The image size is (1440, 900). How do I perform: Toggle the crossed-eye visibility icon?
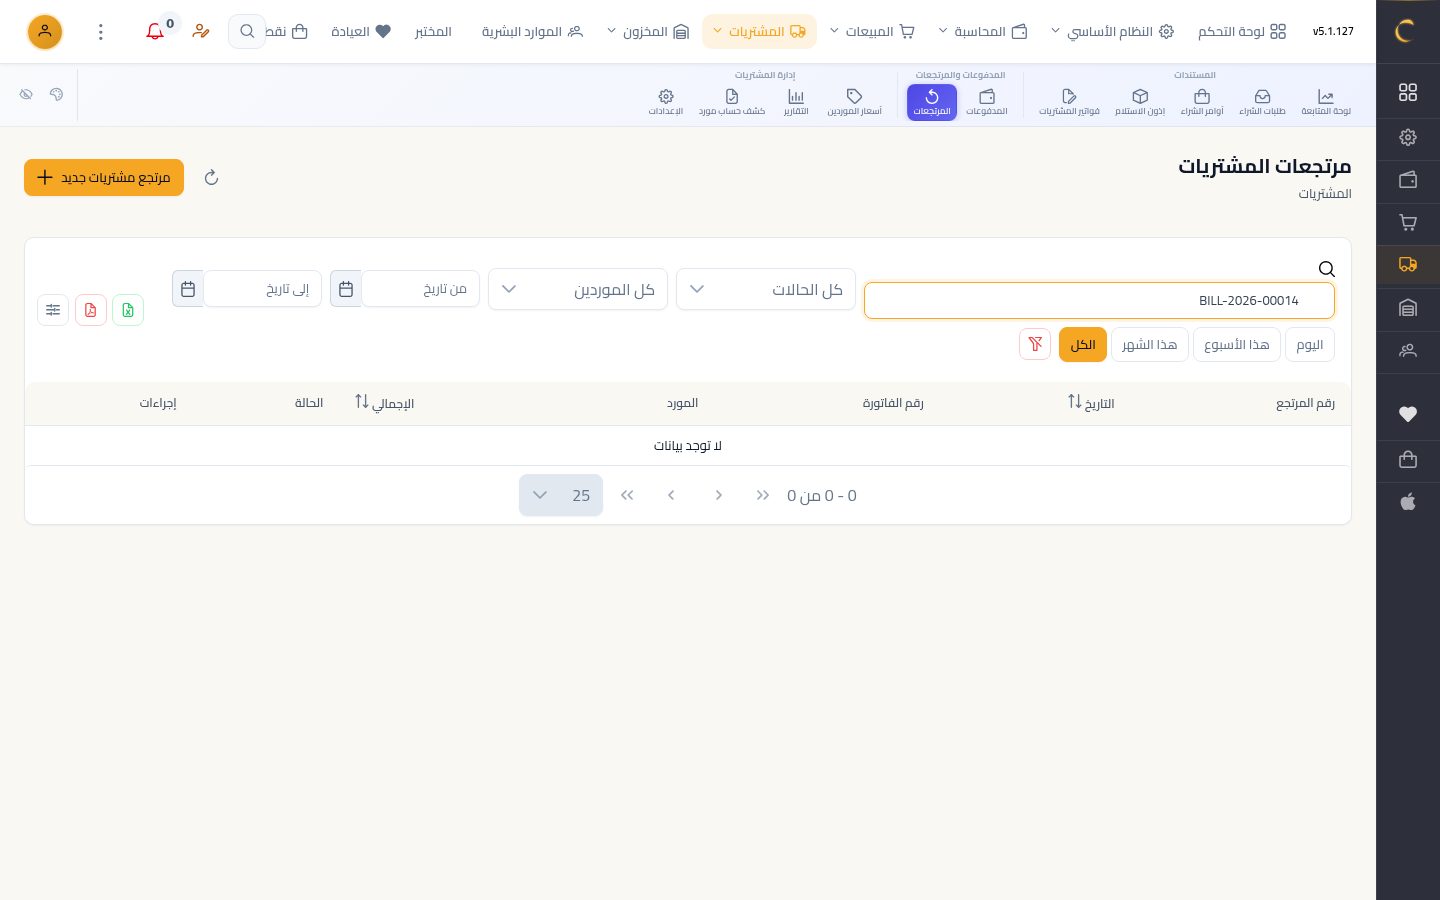(26, 94)
